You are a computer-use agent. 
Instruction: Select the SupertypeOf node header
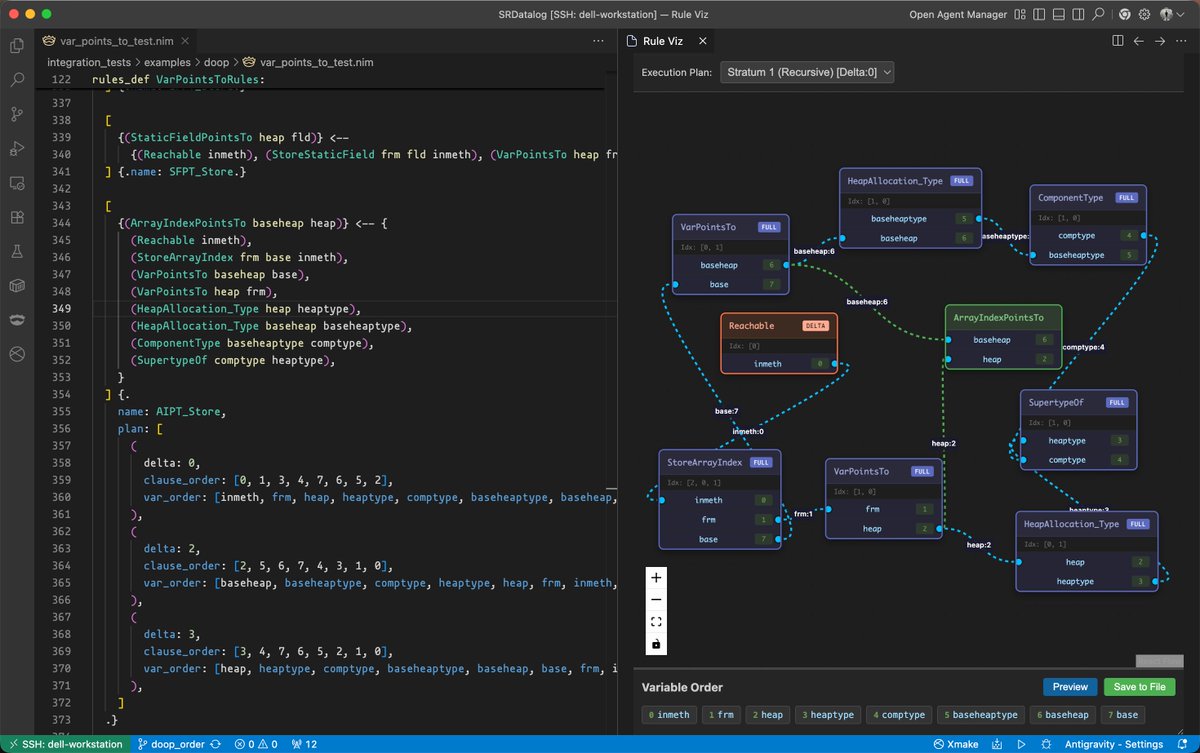pyautogui.click(x=1078, y=402)
